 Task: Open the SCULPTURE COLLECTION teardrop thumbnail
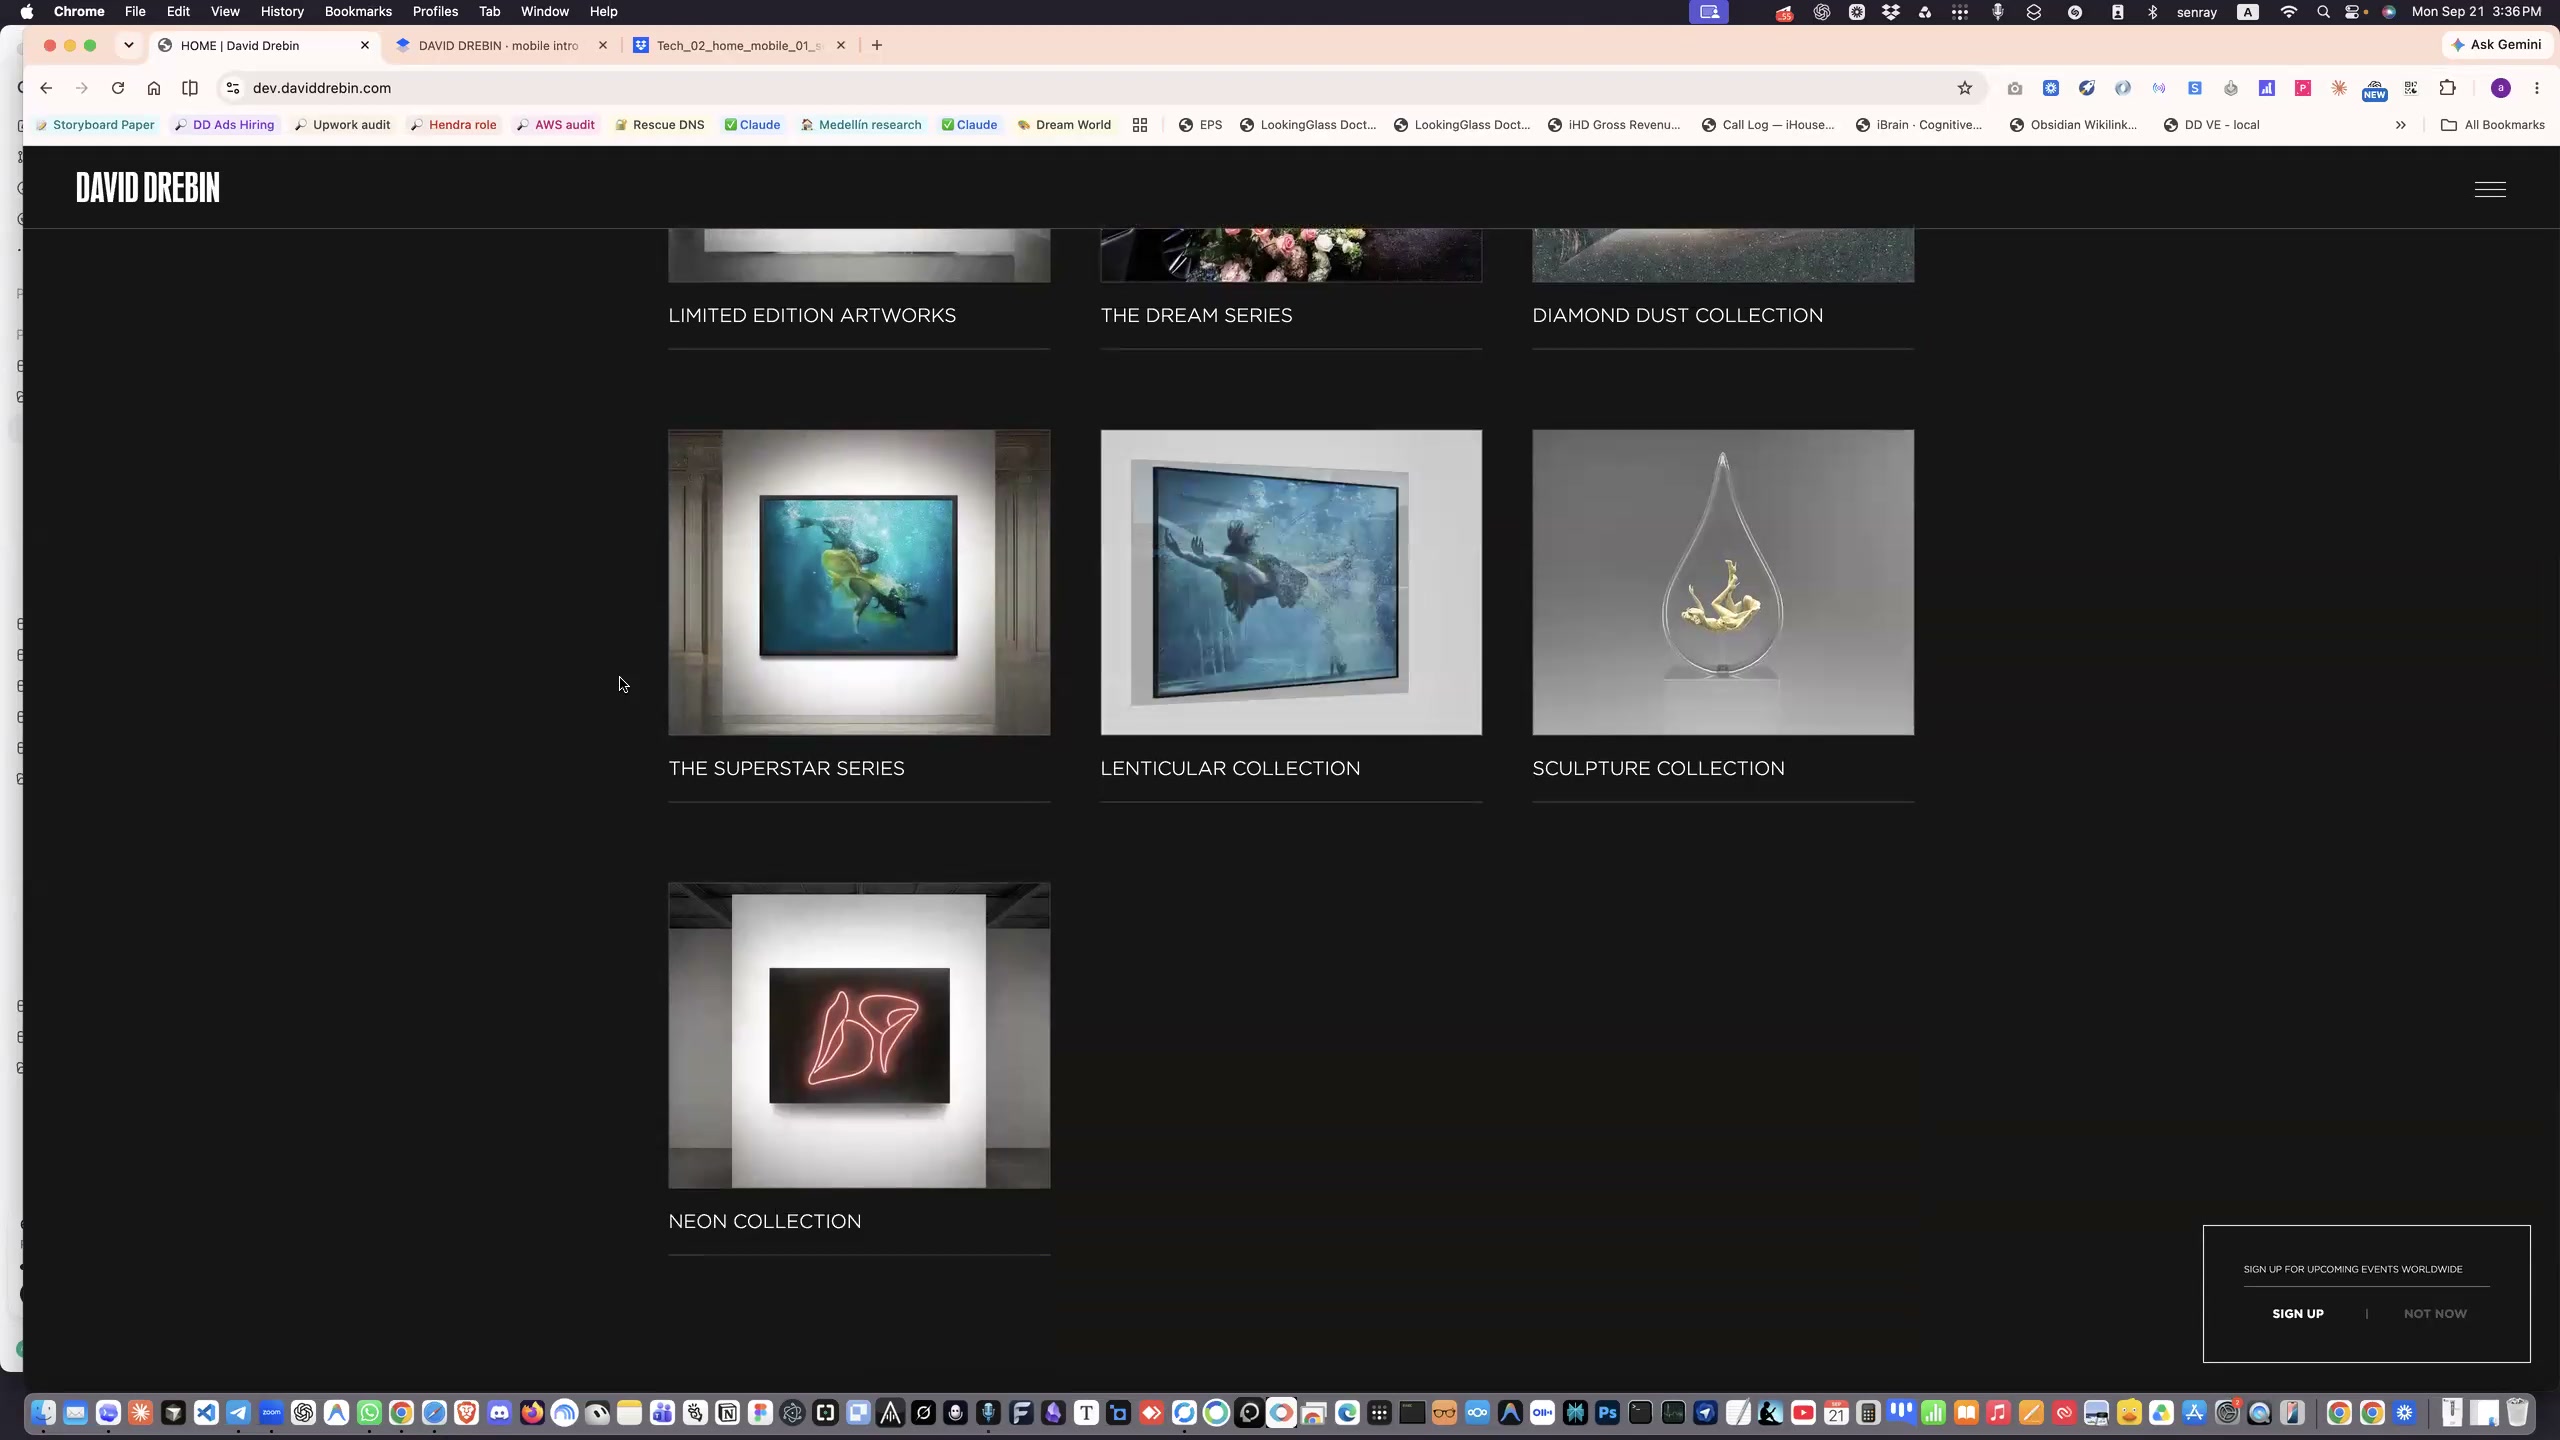tap(1723, 583)
